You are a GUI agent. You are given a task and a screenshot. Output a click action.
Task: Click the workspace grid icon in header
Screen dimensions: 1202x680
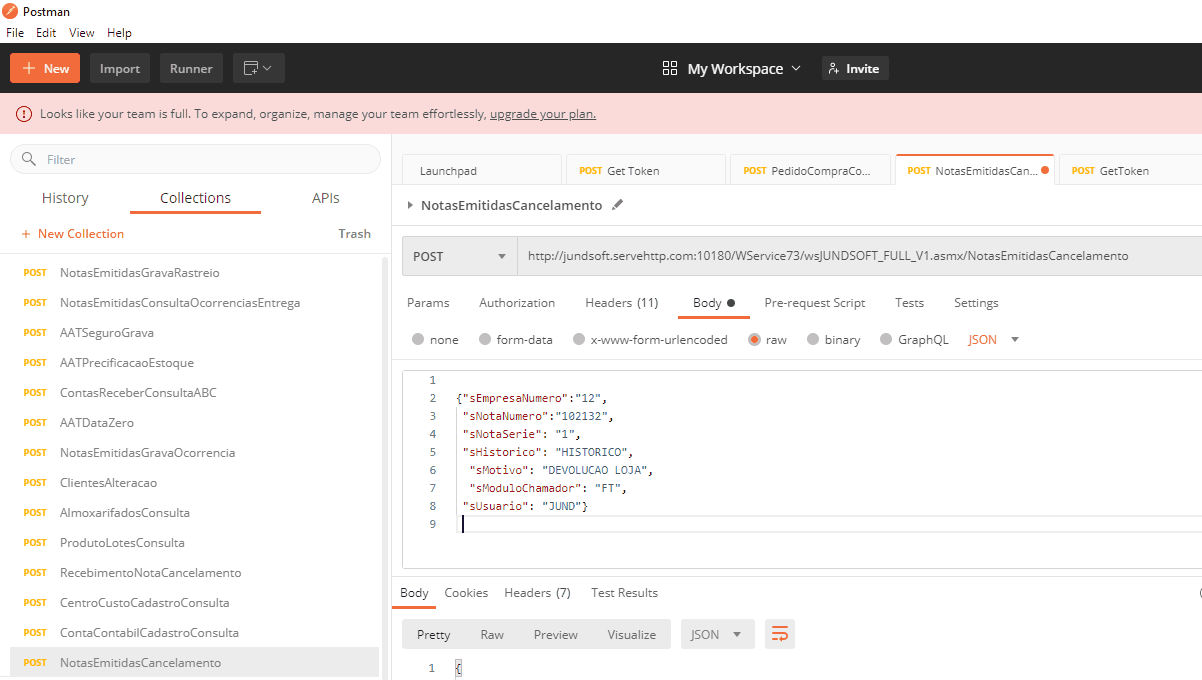[670, 68]
